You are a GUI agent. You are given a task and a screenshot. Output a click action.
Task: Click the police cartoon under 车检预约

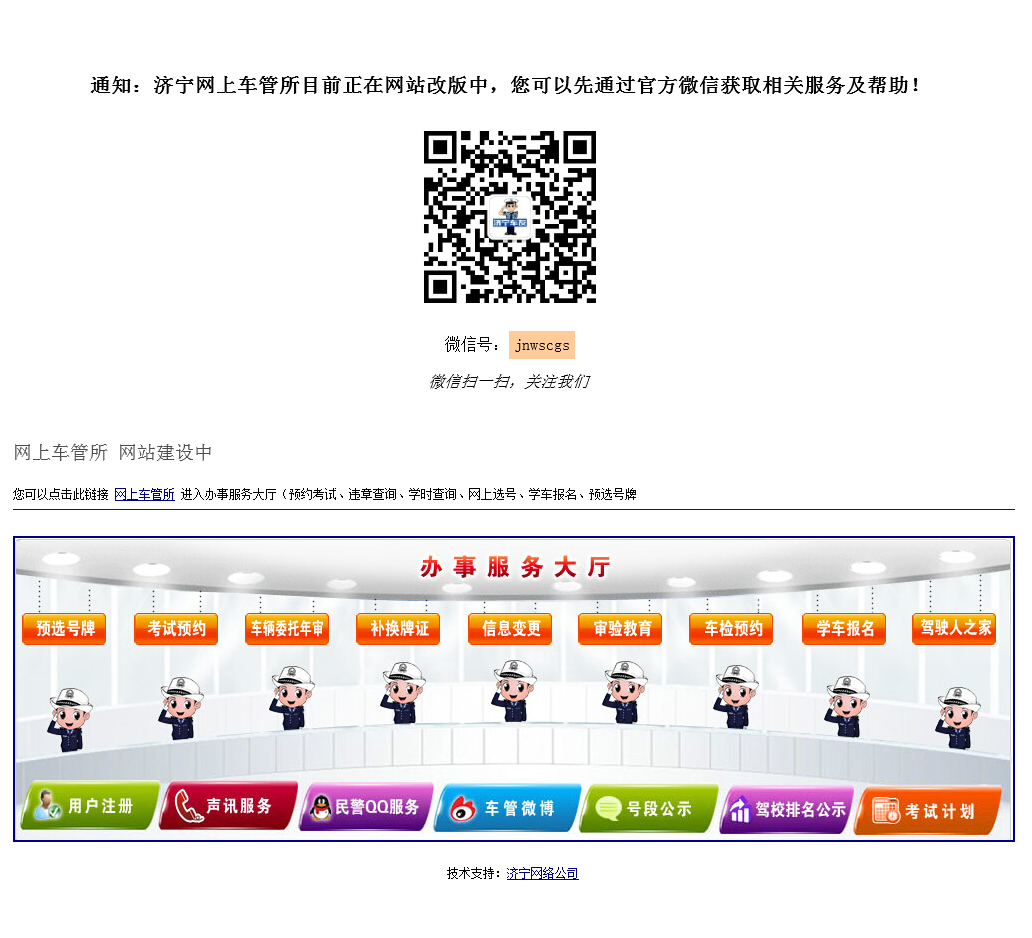pyautogui.click(x=736, y=697)
